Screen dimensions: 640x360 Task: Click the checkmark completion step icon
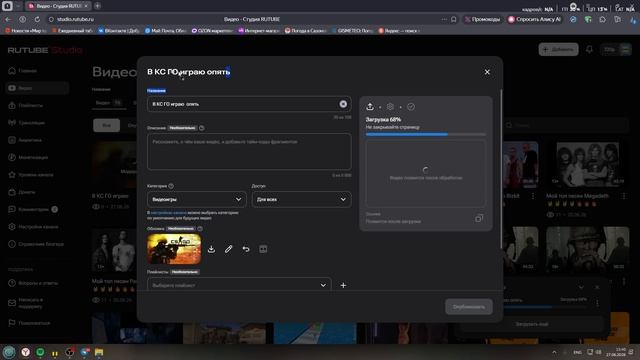point(411,107)
